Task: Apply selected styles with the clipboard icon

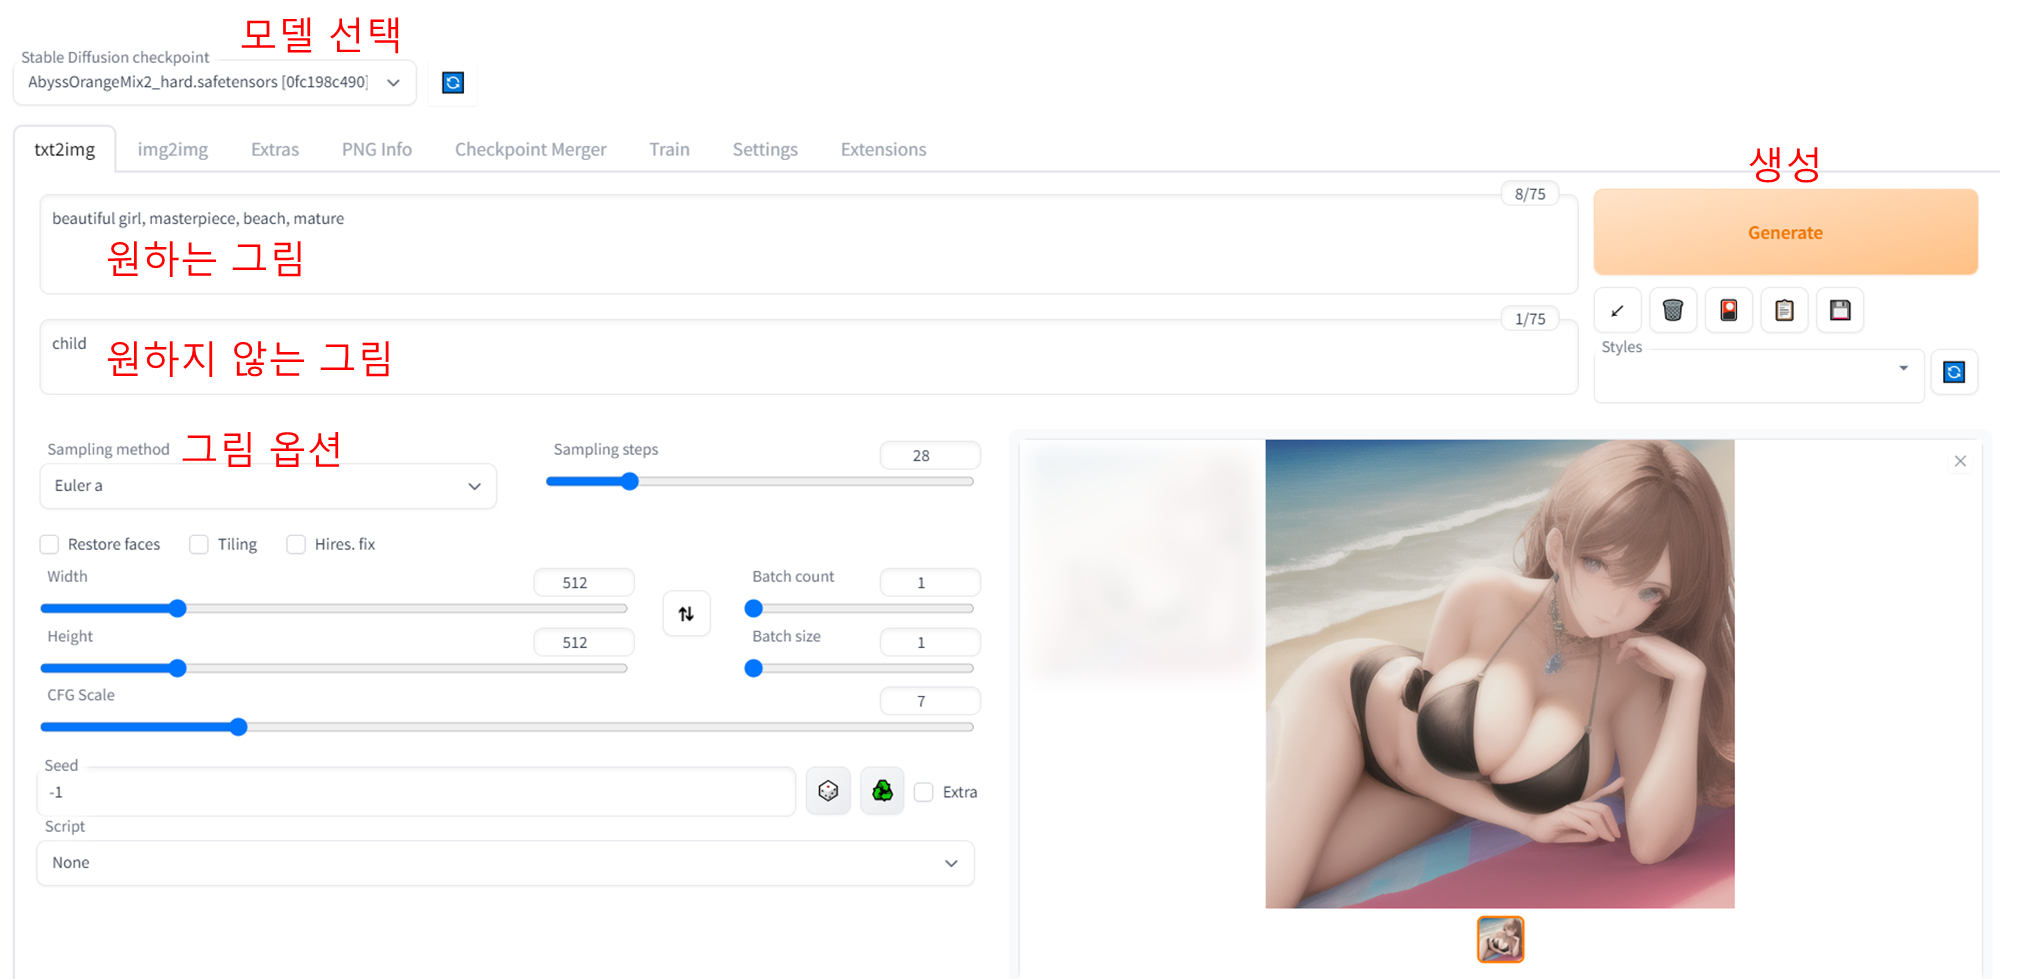Action: (1784, 311)
